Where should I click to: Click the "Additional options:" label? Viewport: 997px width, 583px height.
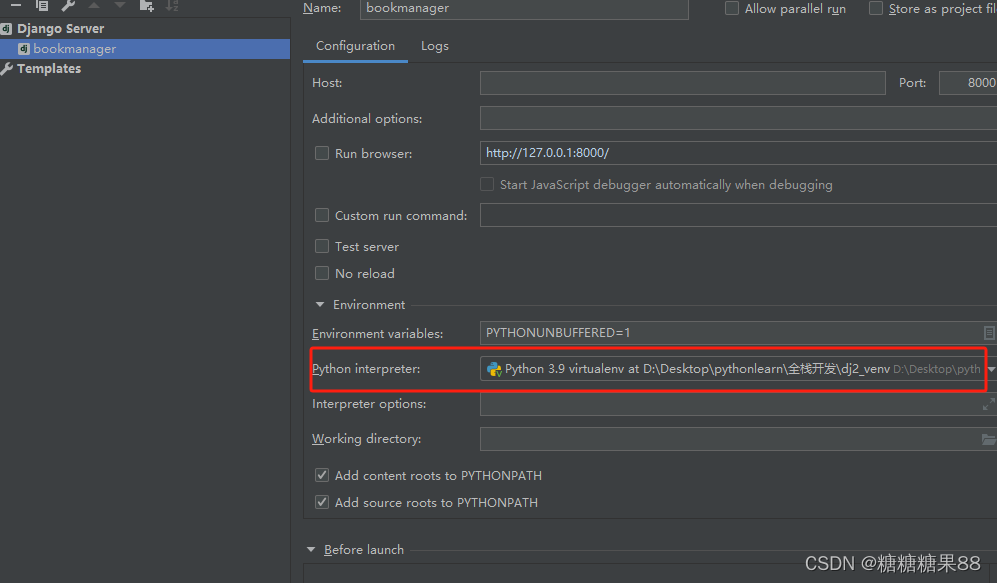367,119
